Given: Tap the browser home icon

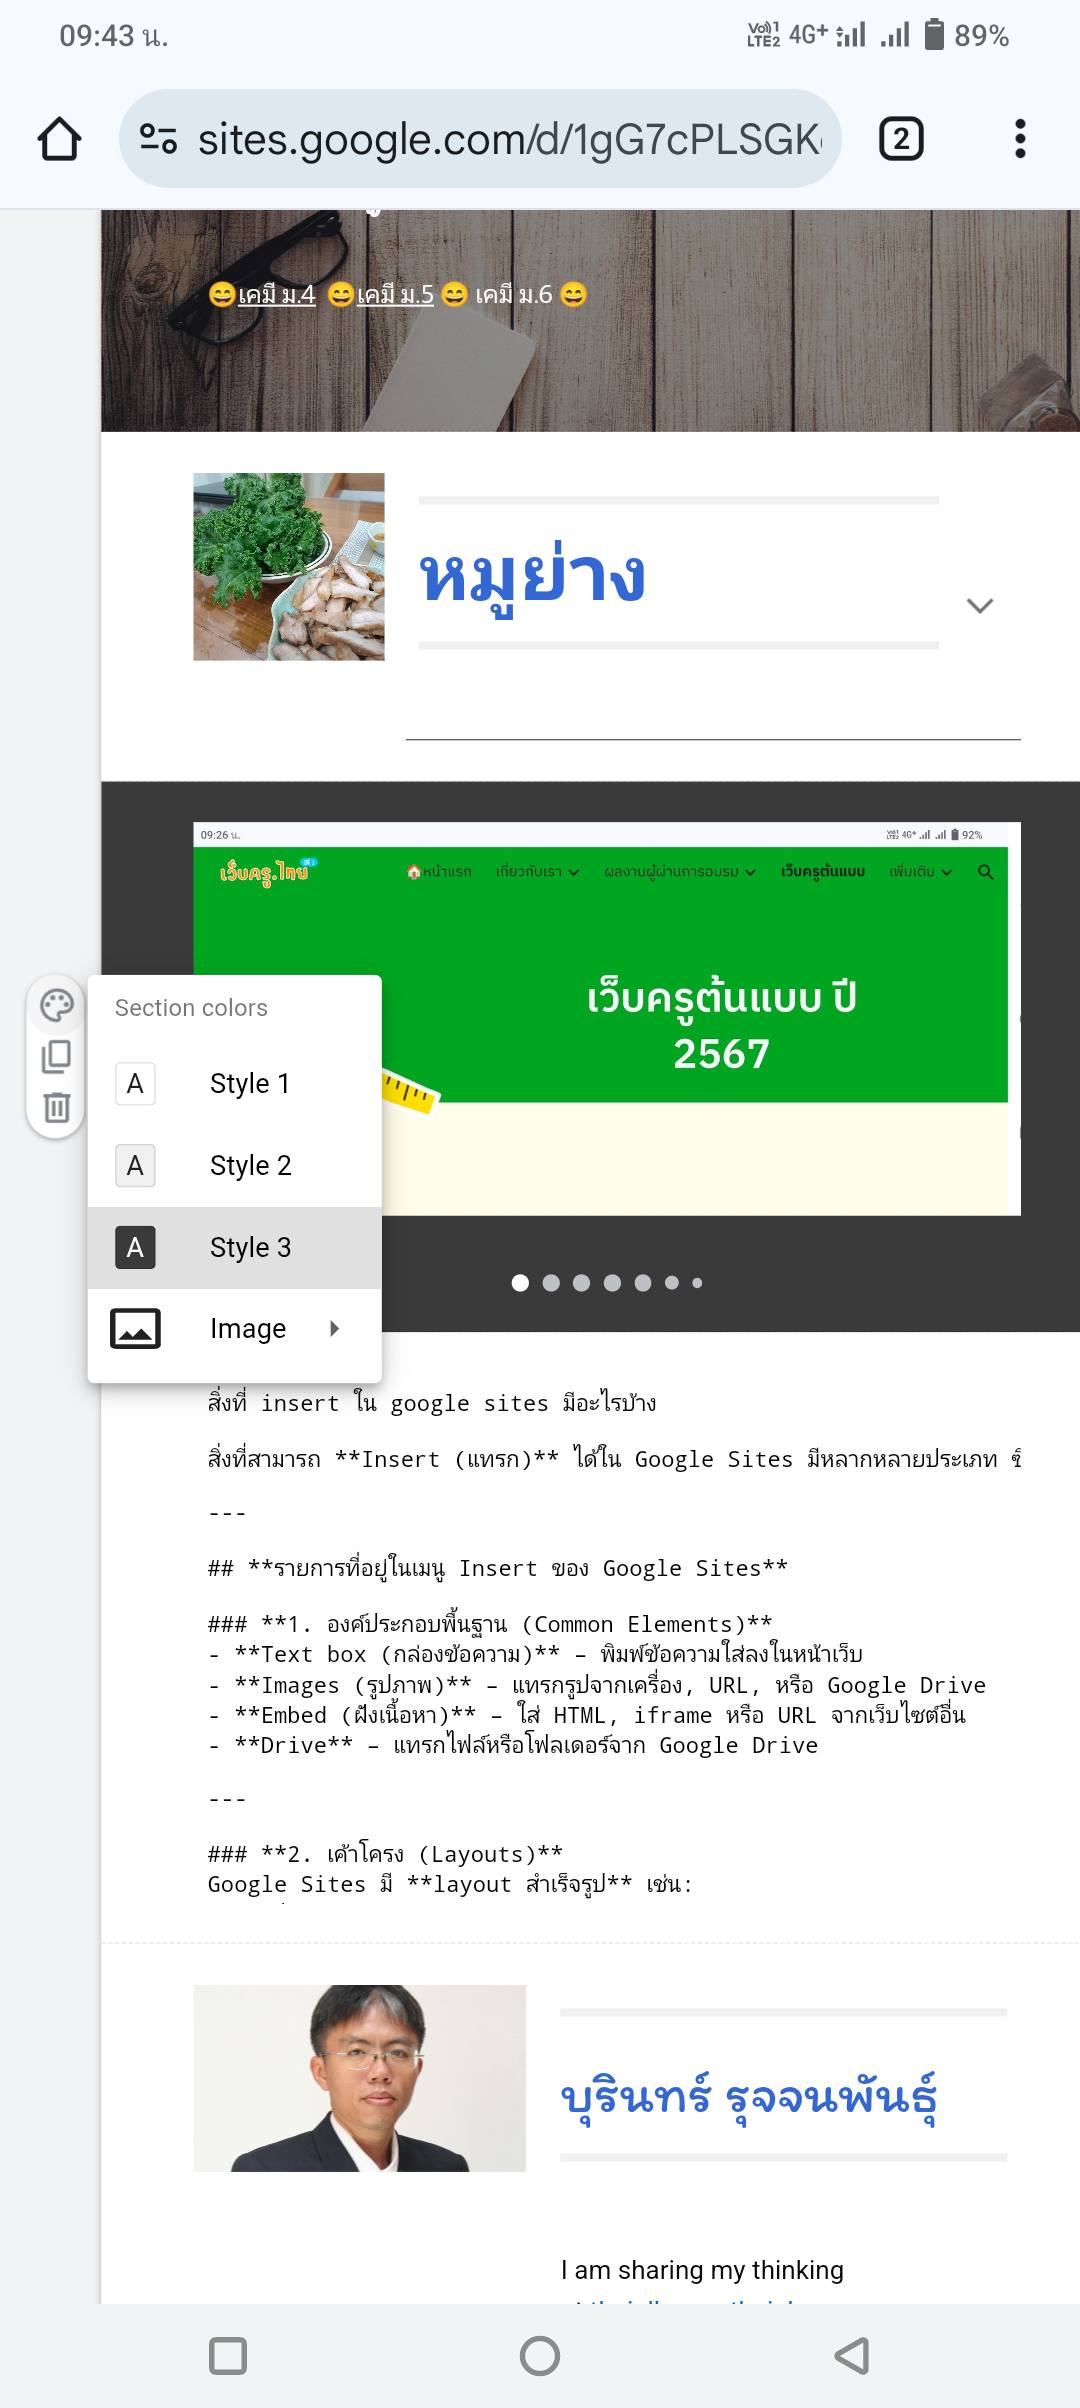Looking at the screenshot, I should click(x=59, y=139).
